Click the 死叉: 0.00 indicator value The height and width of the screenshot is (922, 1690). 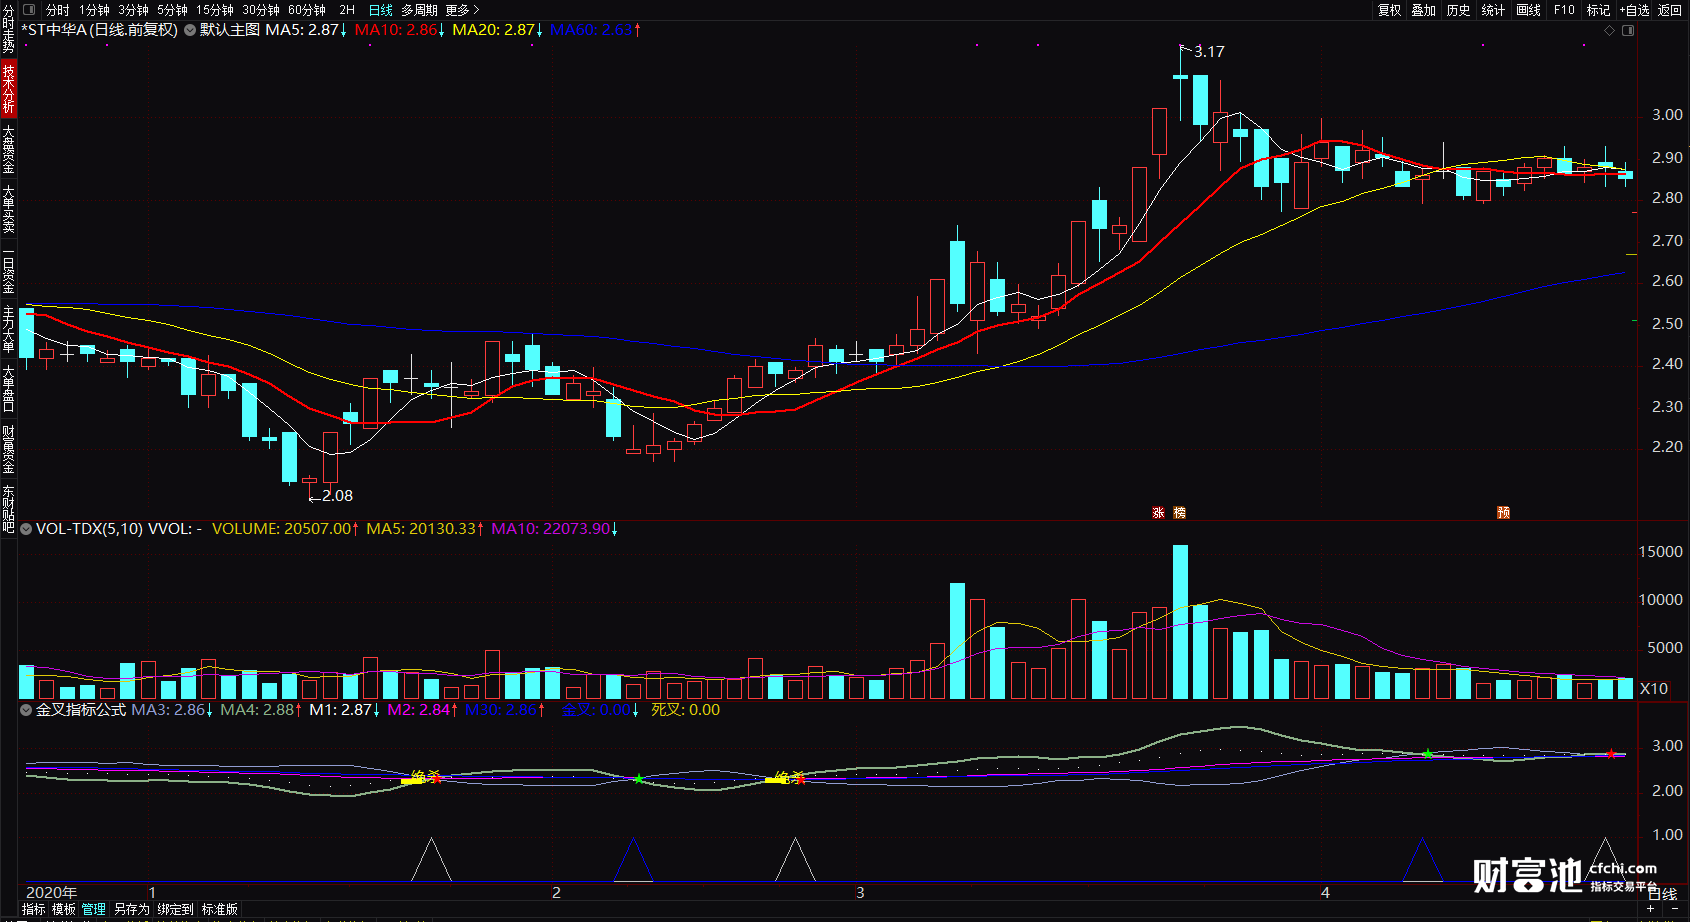(x=685, y=710)
